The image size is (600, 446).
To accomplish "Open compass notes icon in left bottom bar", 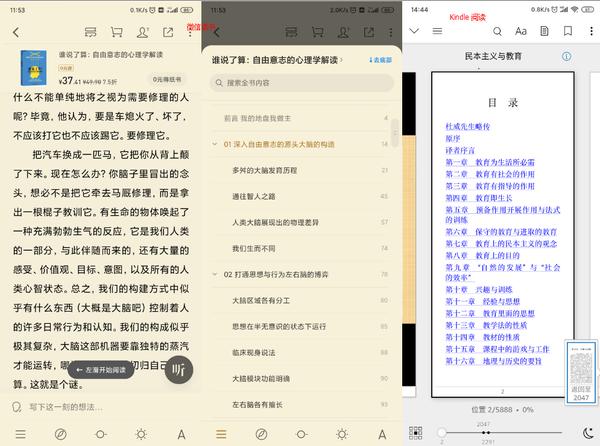I will coord(60,434).
